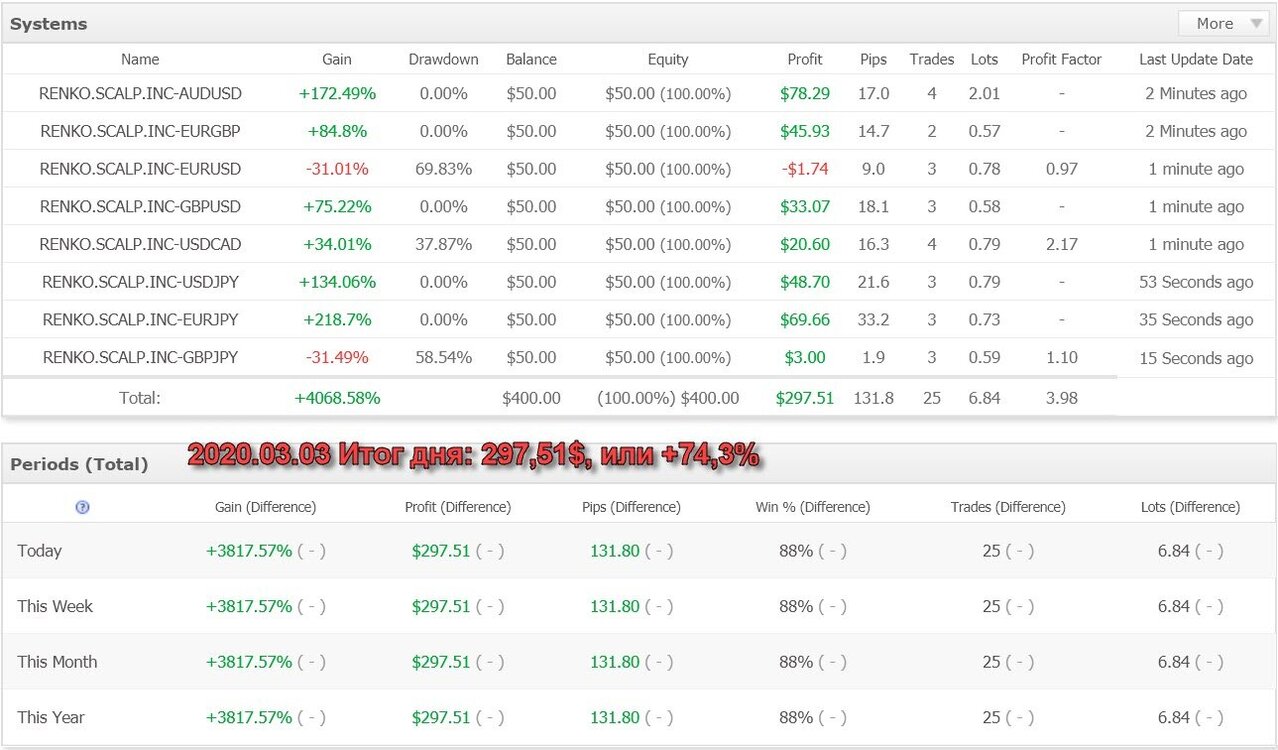Click the -31.49% gain for GBPJPY

[x=337, y=357]
